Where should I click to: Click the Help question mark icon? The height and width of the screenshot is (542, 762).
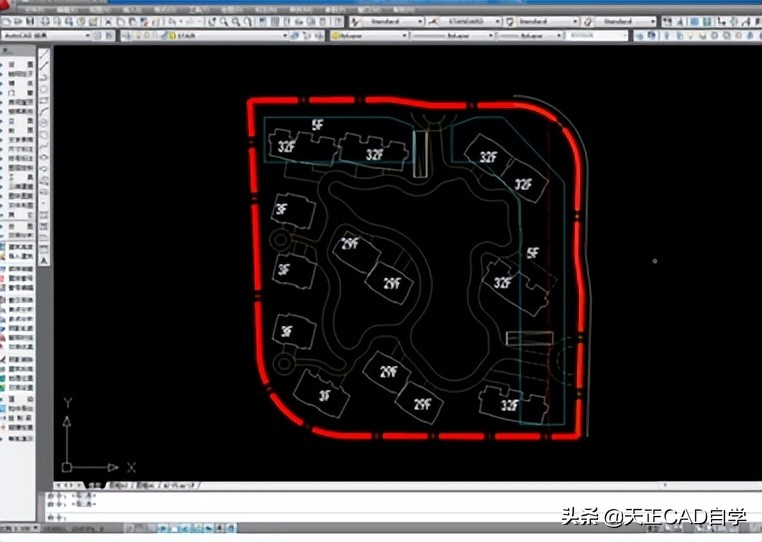click(338, 21)
